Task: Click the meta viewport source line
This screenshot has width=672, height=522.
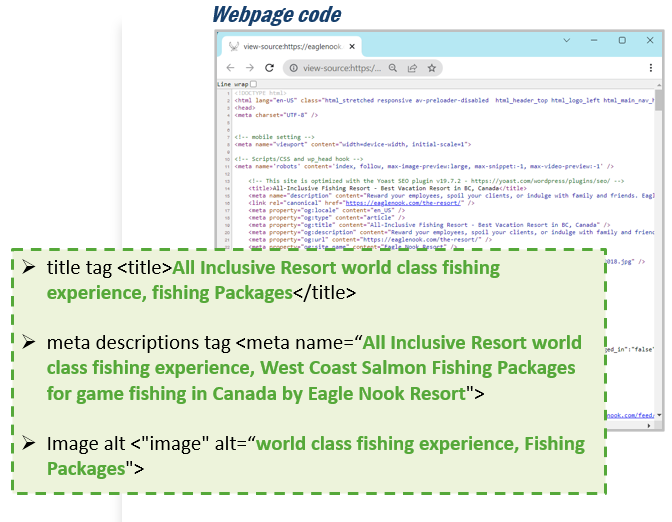Action: pos(353,144)
